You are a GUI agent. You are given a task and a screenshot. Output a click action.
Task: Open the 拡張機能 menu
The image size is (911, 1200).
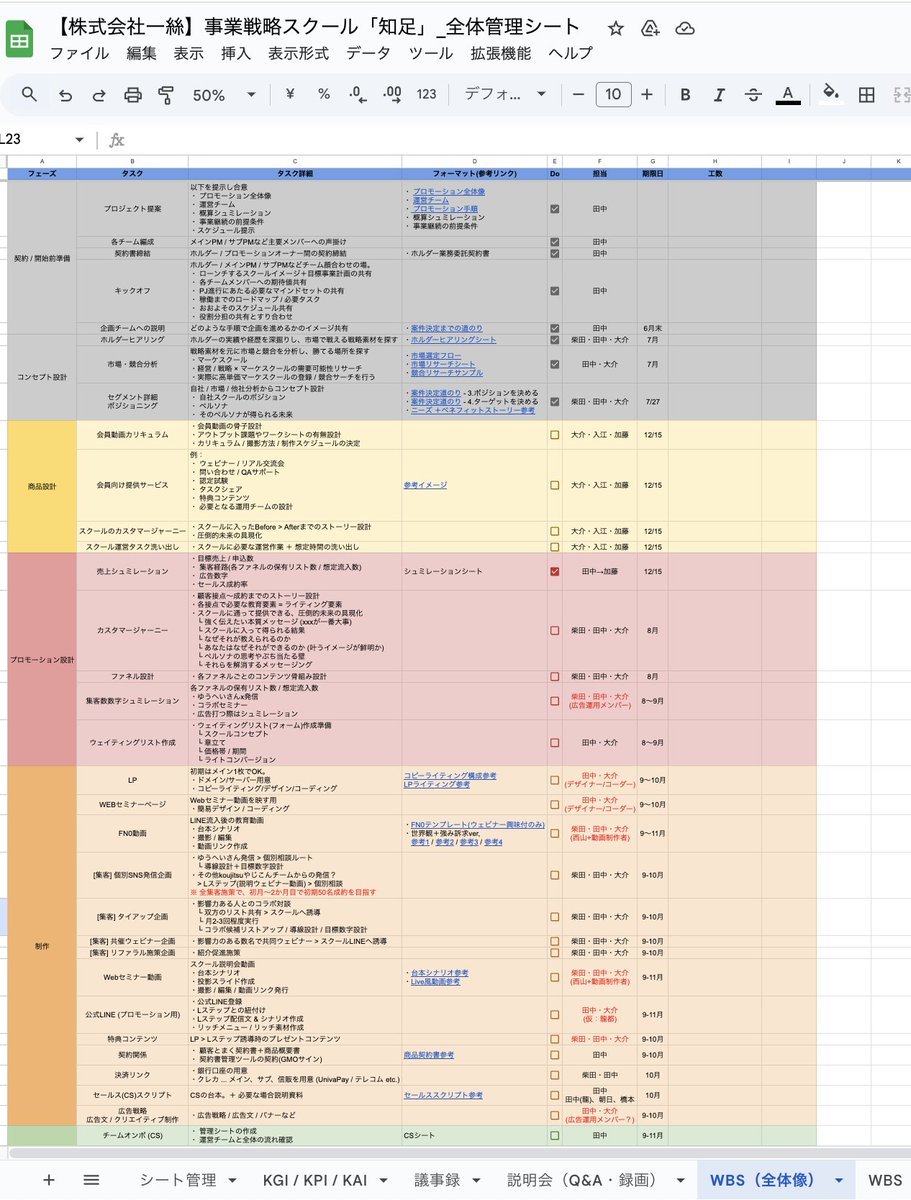tap(501, 54)
